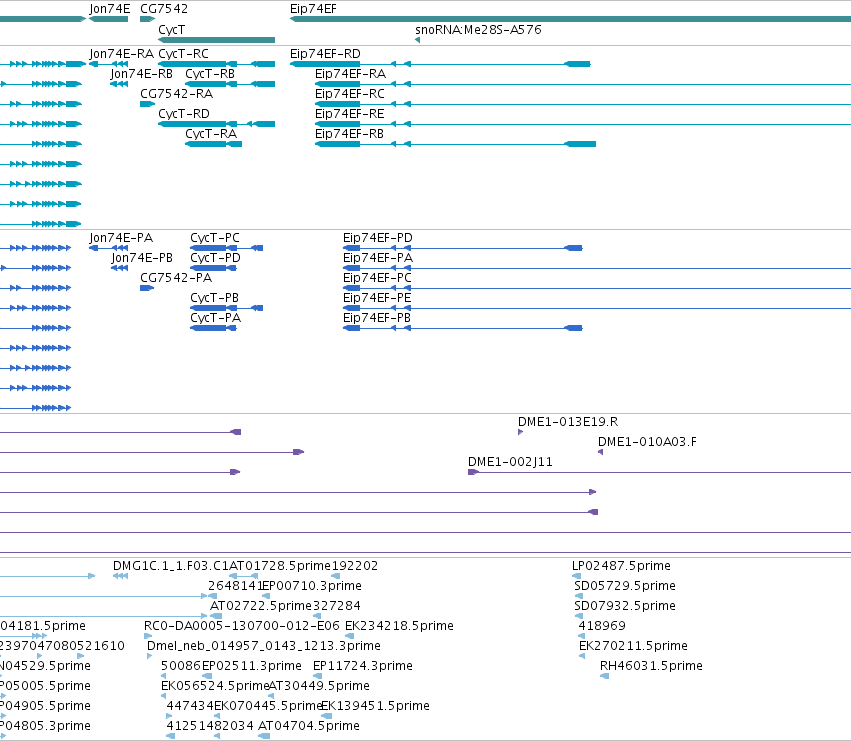The height and width of the screenshot is (741, 851).
Task: Click the Jon74E-PB protein exon arrows
Action: click(119, 268)
